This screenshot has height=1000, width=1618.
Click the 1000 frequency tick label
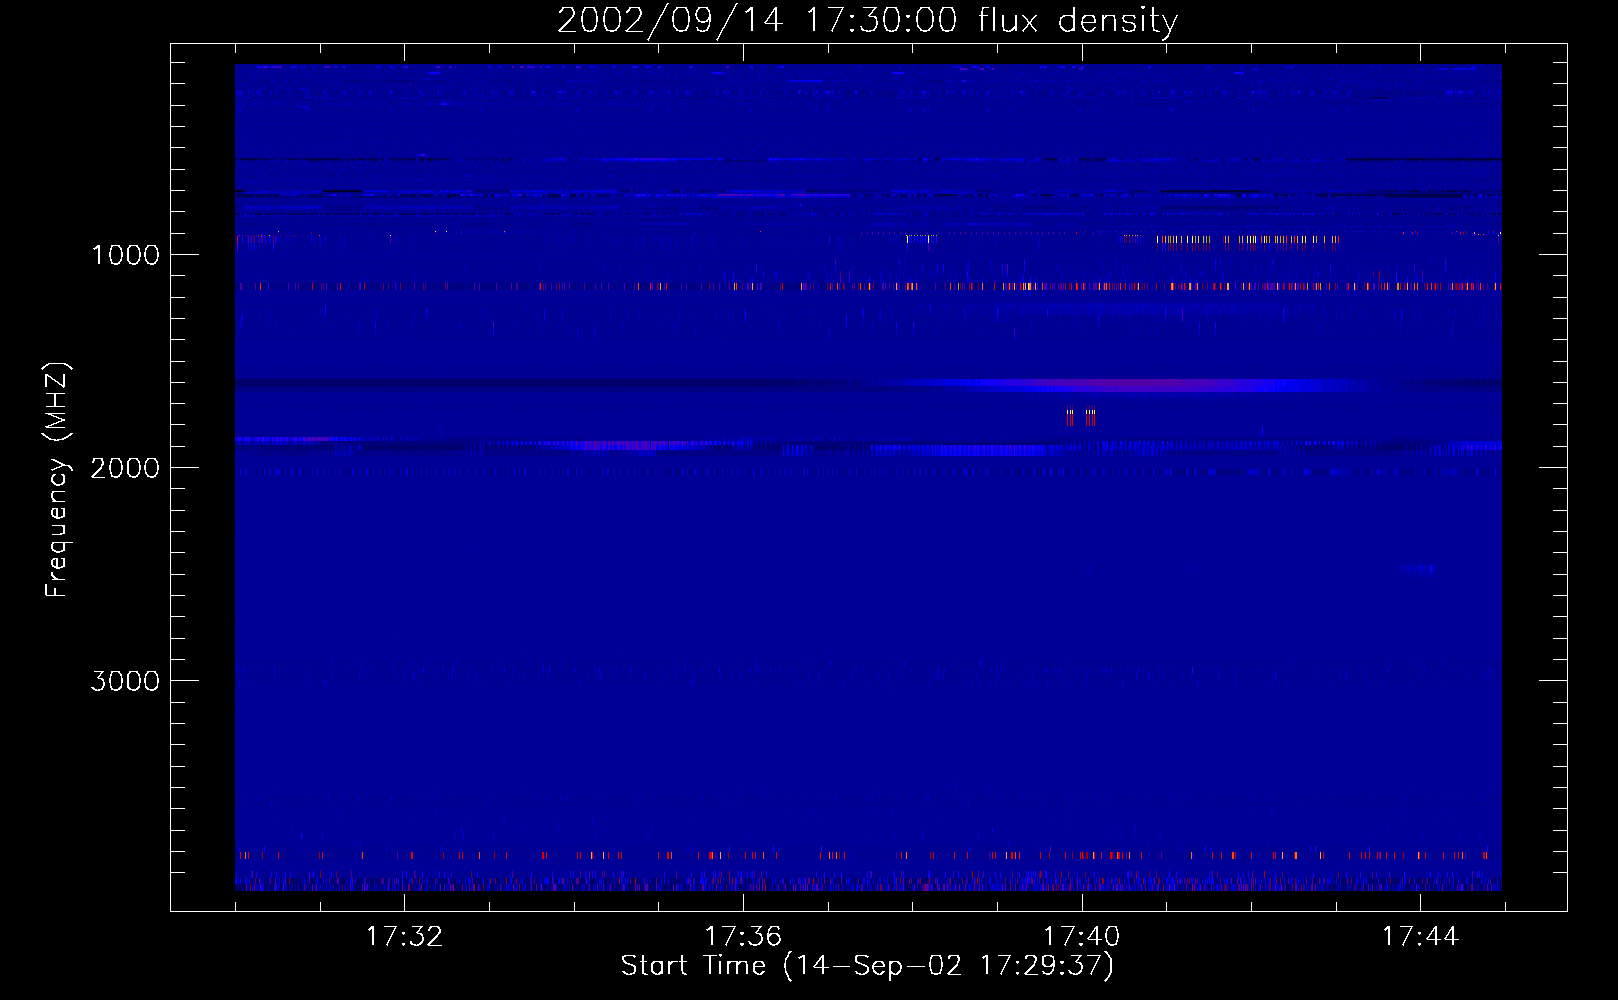tap(126, 255)
